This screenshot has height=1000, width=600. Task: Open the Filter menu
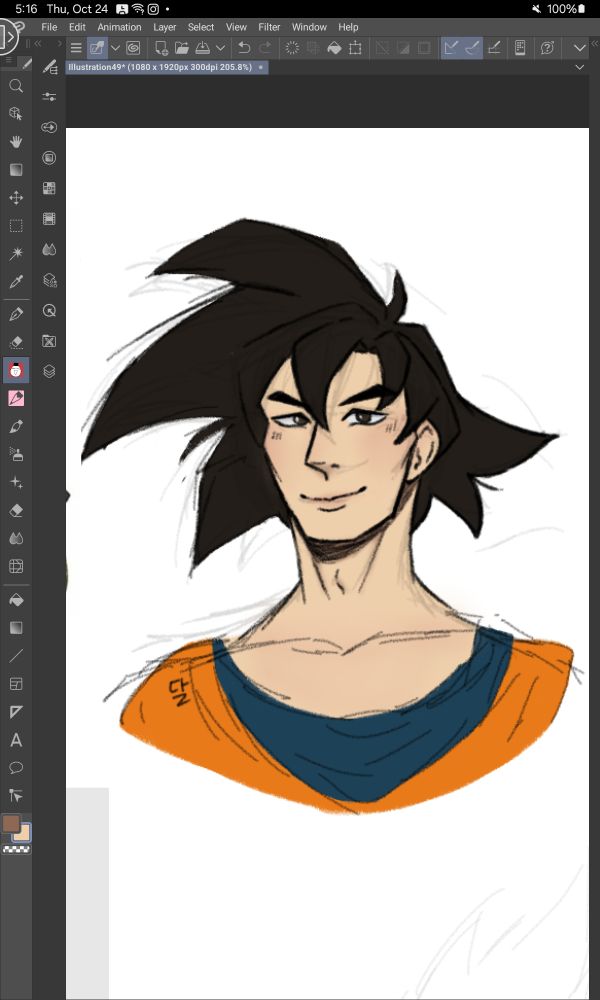tap(269, 27)
